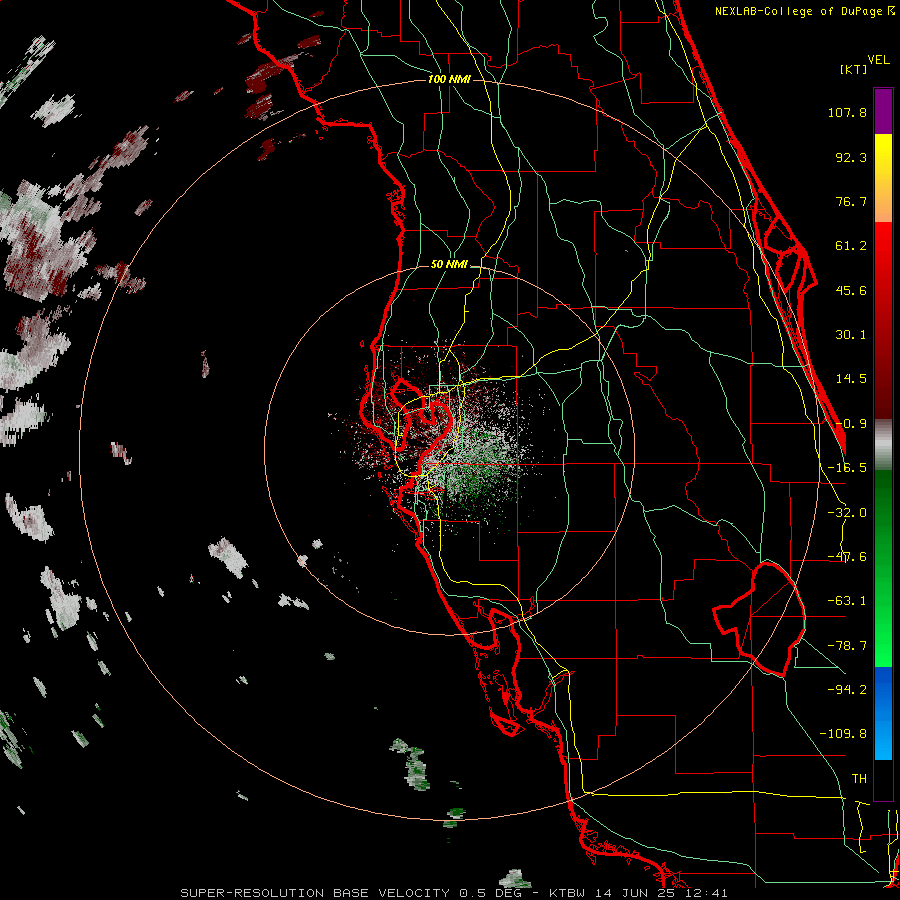Select the -16.5 velocity scale value

pos(847,468)
